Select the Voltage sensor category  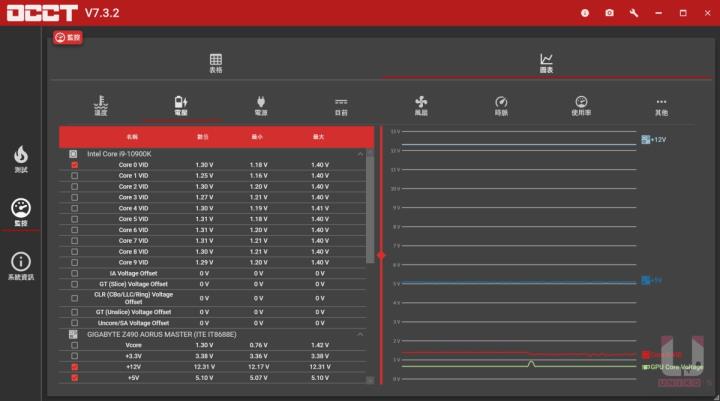coord(181,105)
